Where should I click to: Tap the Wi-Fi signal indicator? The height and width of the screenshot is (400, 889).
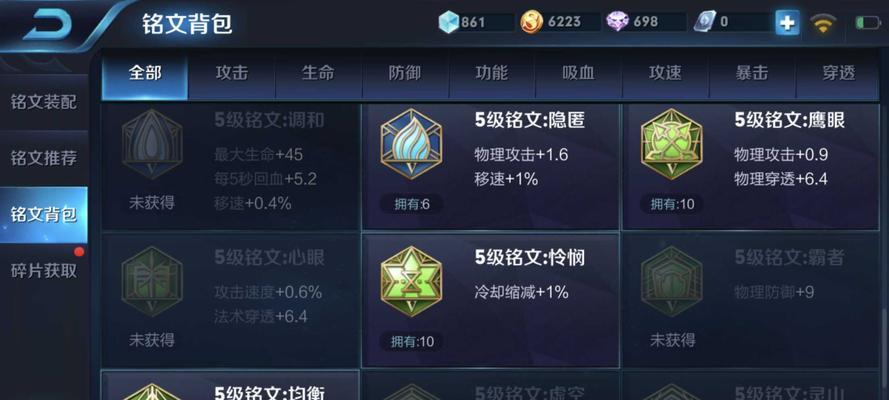(823, 23)
